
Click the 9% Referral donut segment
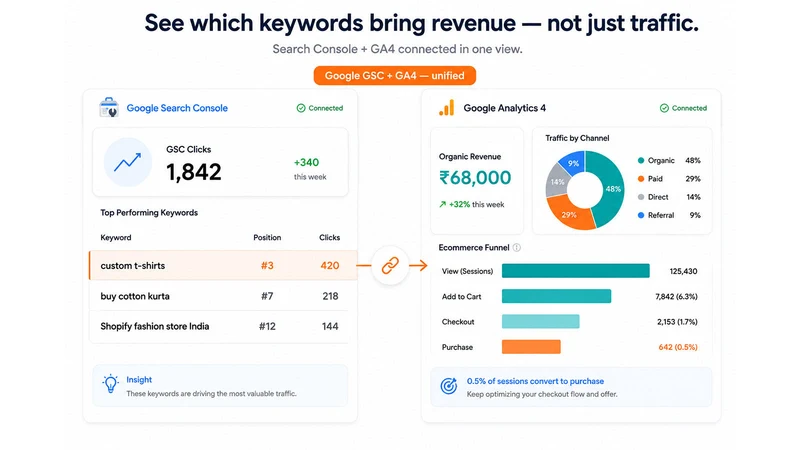[x=573, y=163]
